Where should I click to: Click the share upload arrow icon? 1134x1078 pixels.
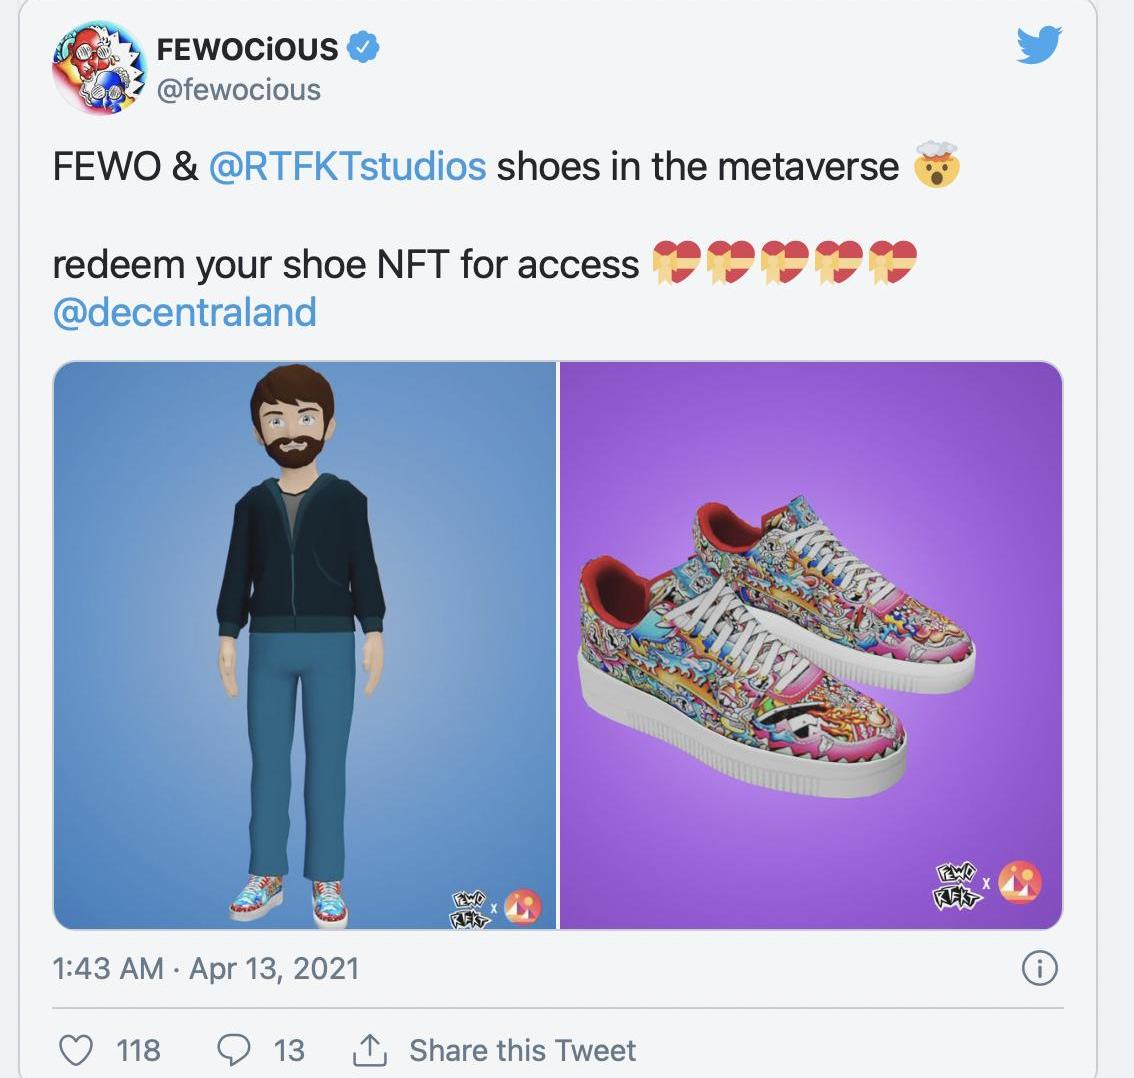click(370, 1050)
